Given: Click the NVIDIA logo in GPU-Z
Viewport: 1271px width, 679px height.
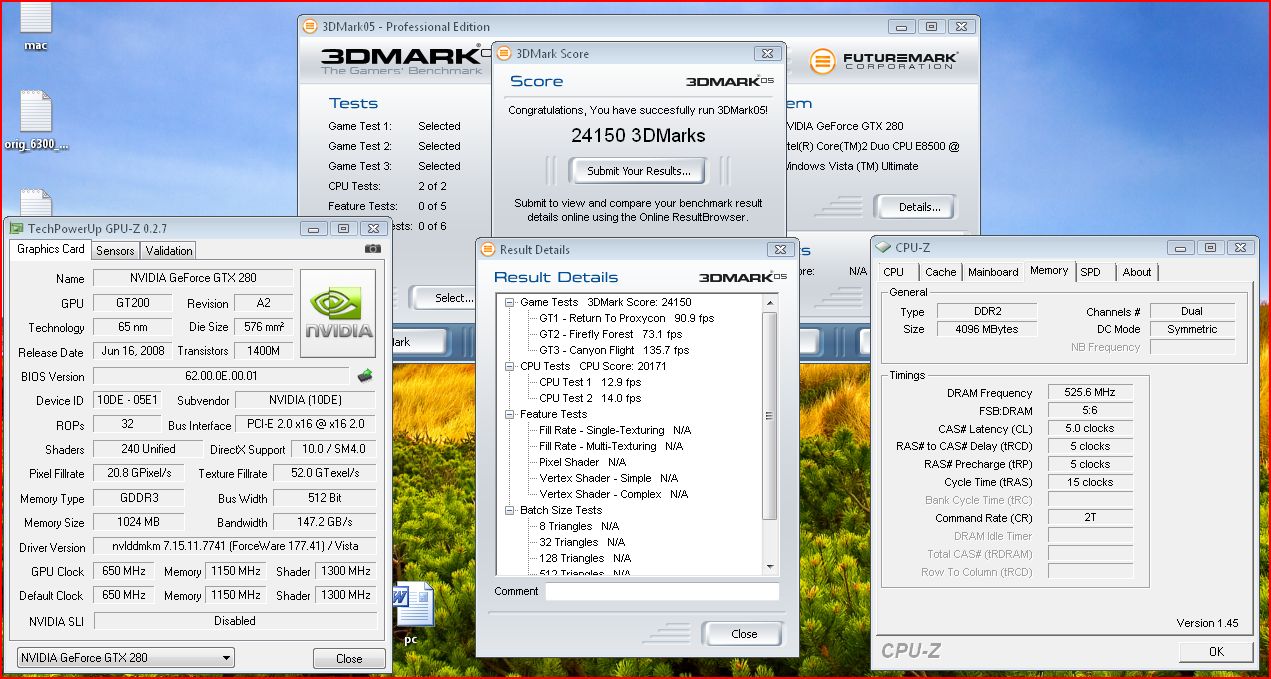Looking at the screenshot, I should (338, 314).
